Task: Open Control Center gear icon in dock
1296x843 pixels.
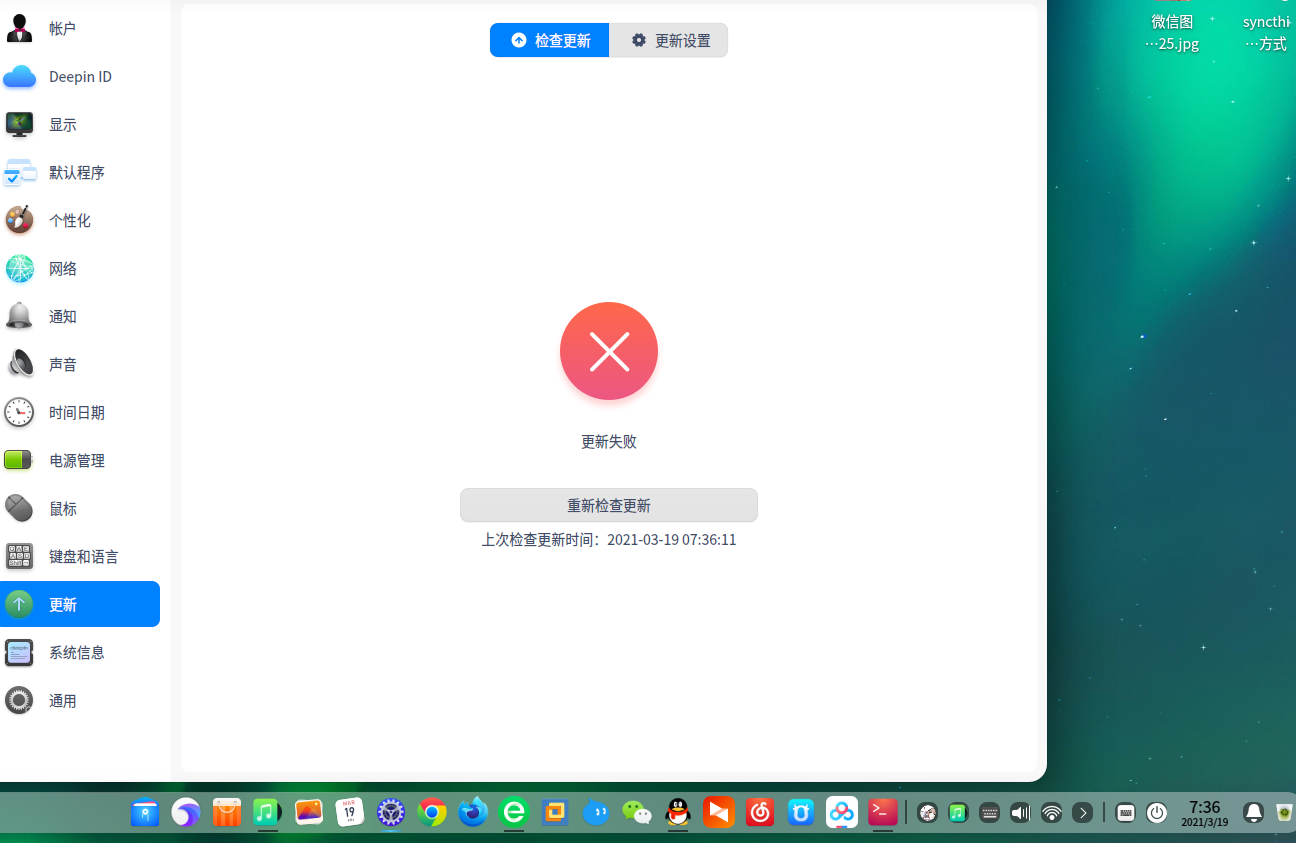Action: [x=390, y=812]
